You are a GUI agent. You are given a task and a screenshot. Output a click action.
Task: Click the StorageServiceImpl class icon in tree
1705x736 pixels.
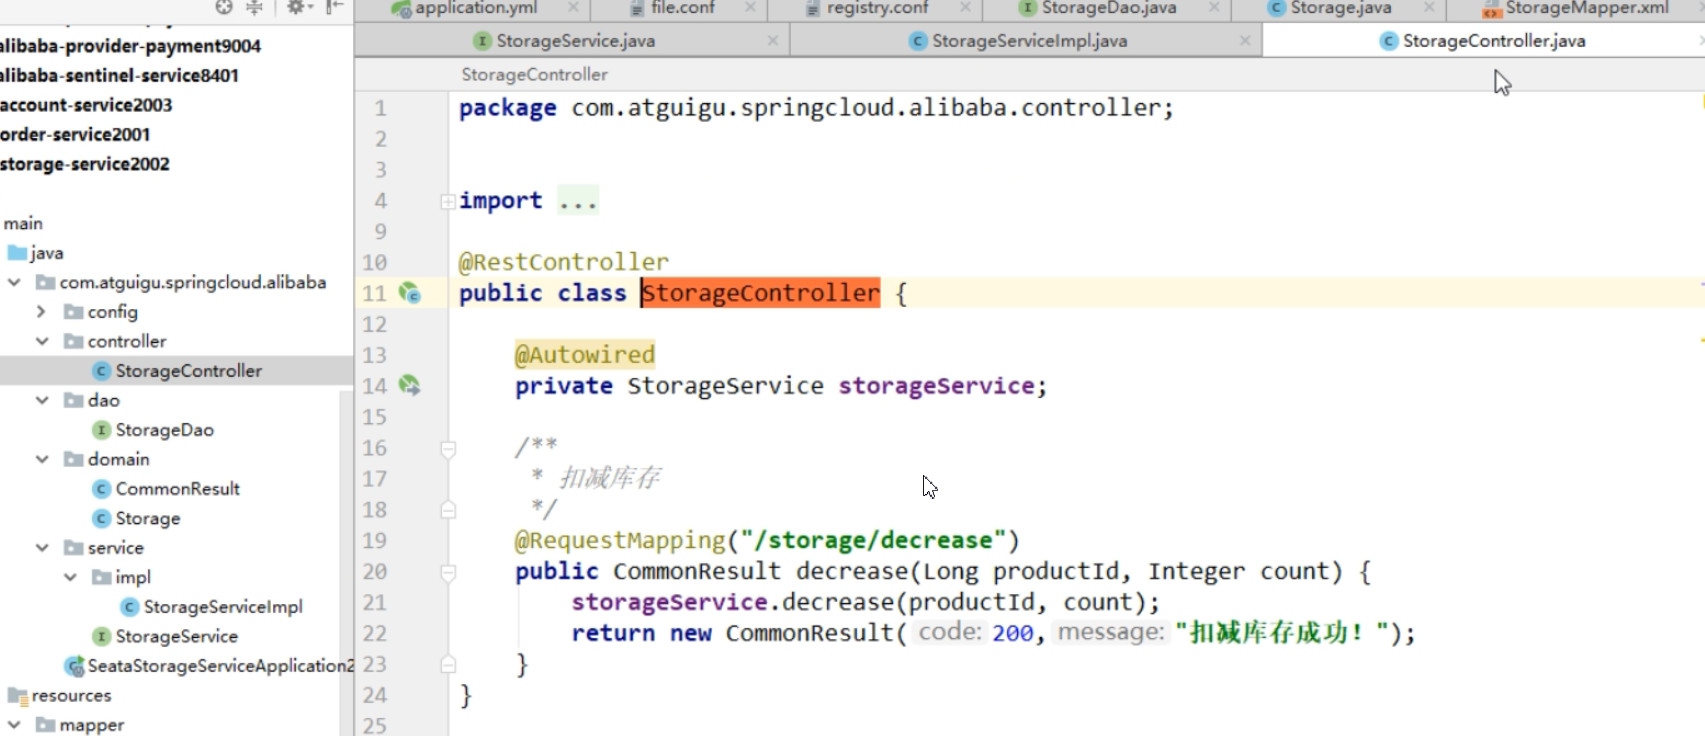click(x=129, y=607)
